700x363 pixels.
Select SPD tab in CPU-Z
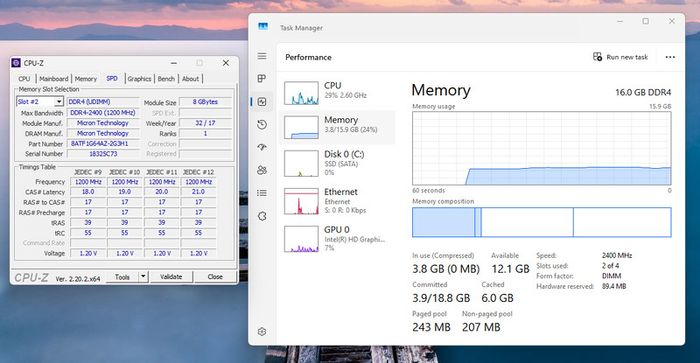click(x=112, y=78)
